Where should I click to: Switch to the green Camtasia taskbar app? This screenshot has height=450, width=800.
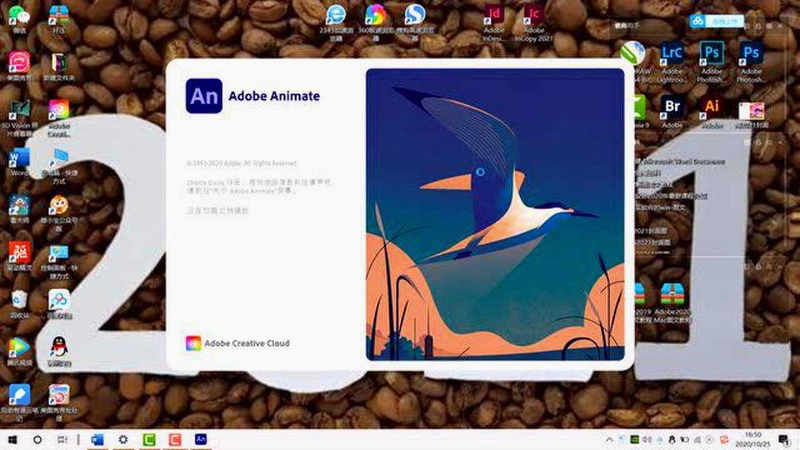click(x=149, y=439)
